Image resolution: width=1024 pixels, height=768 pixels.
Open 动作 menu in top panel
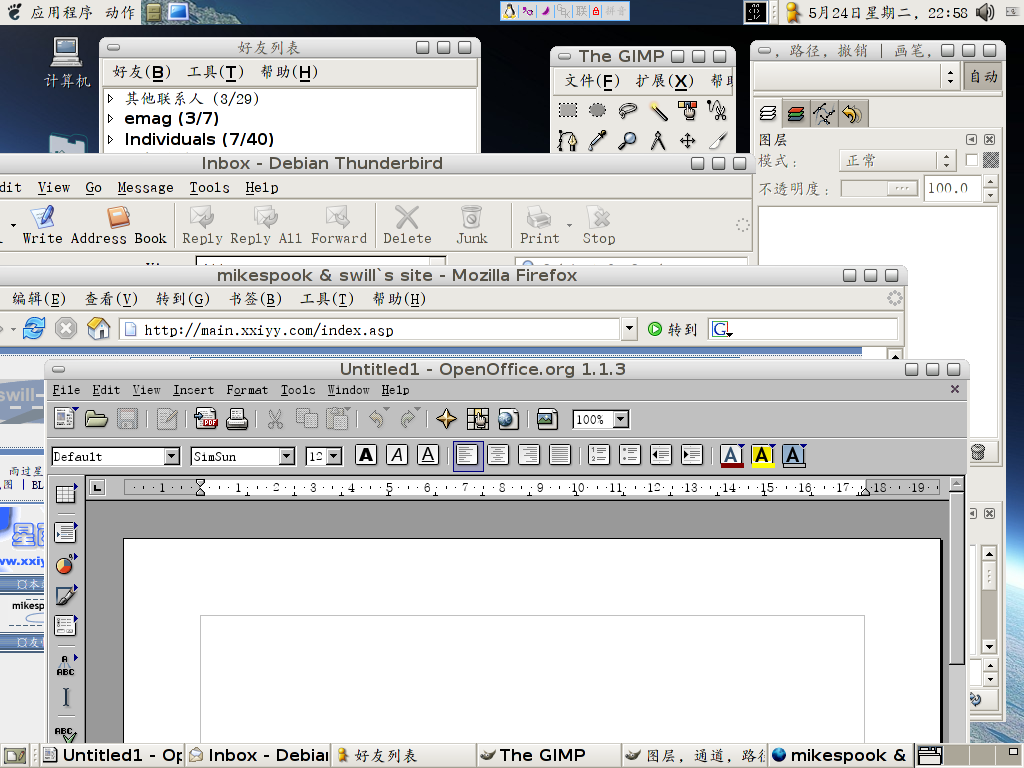pyautogui.click(x=120, y=12)
